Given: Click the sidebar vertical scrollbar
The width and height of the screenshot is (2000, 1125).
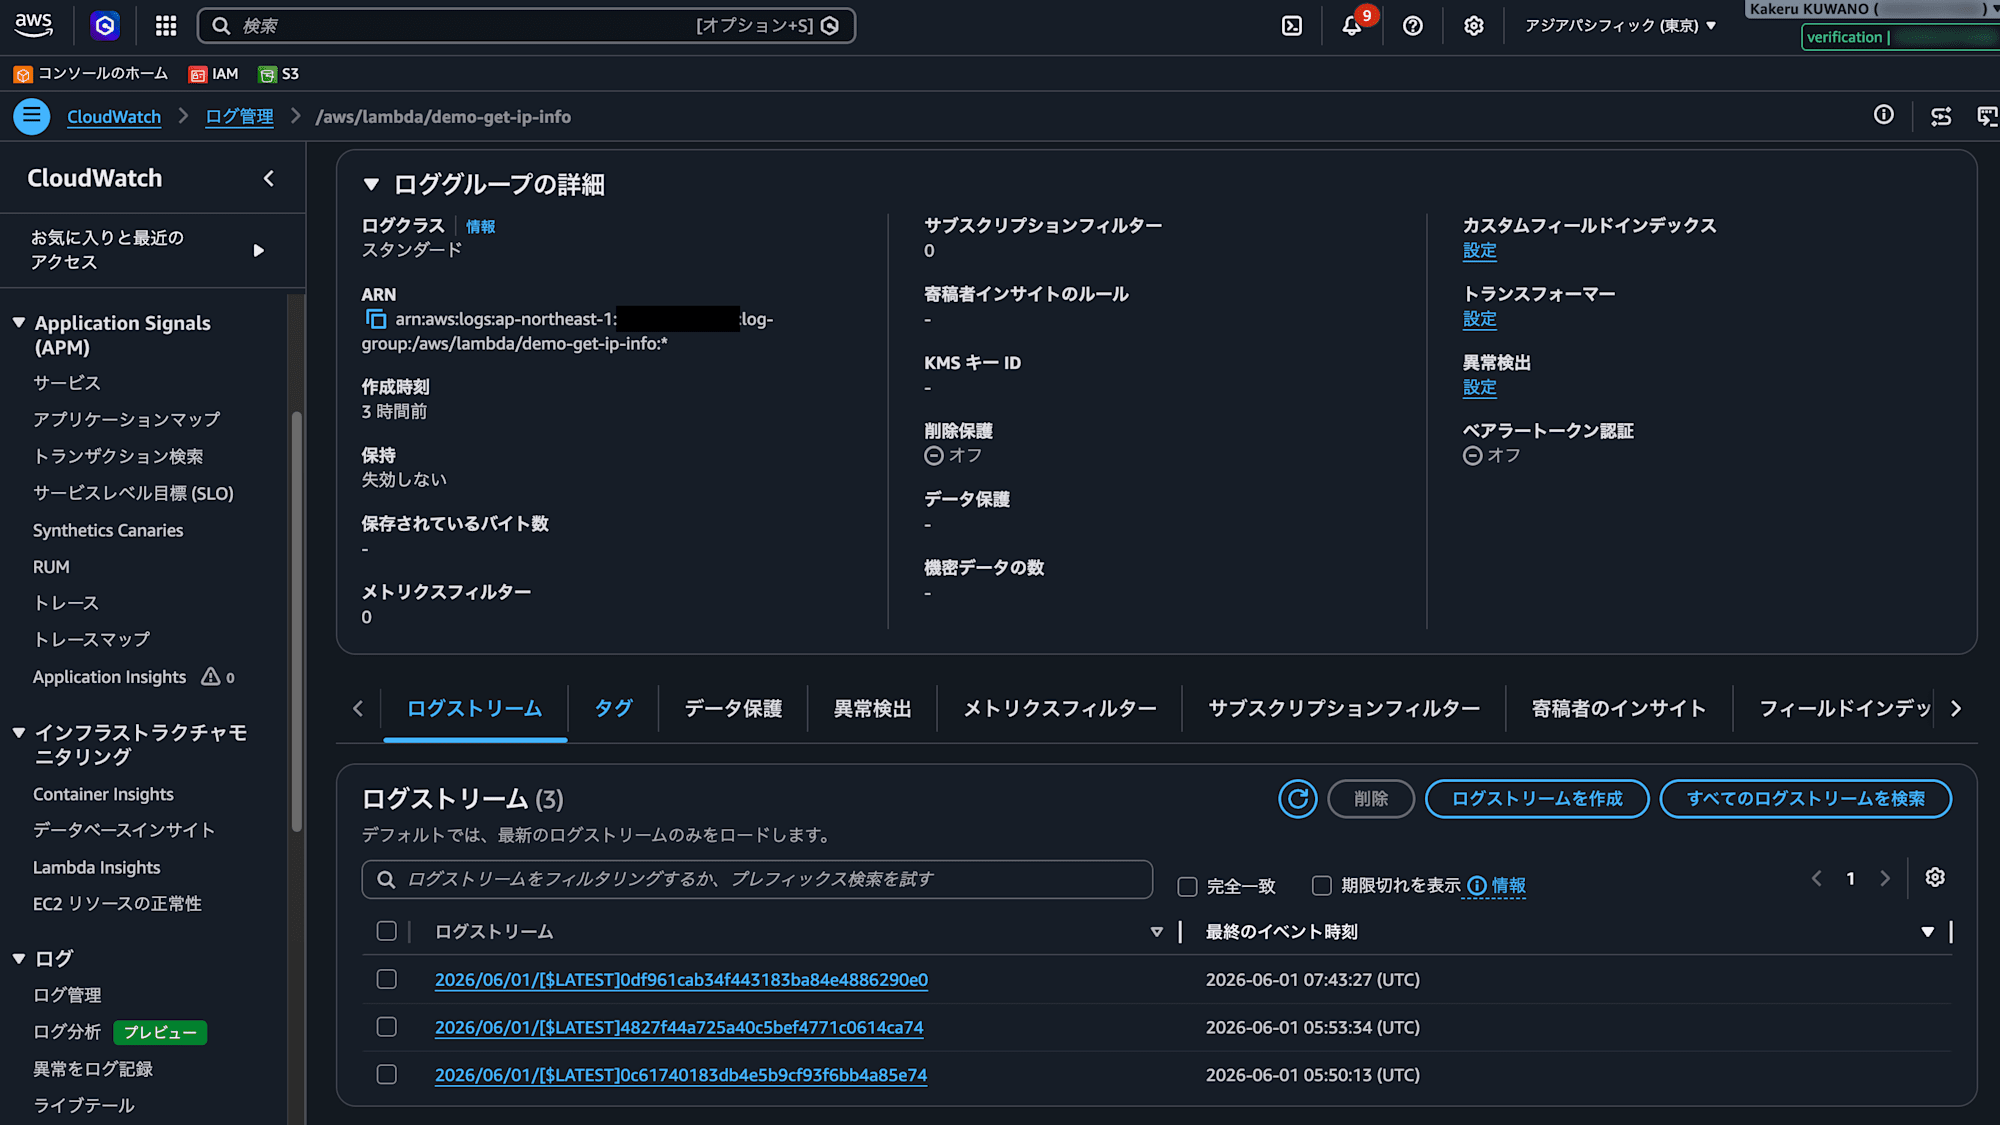Looking at the screenshot, I should point(296,620).
